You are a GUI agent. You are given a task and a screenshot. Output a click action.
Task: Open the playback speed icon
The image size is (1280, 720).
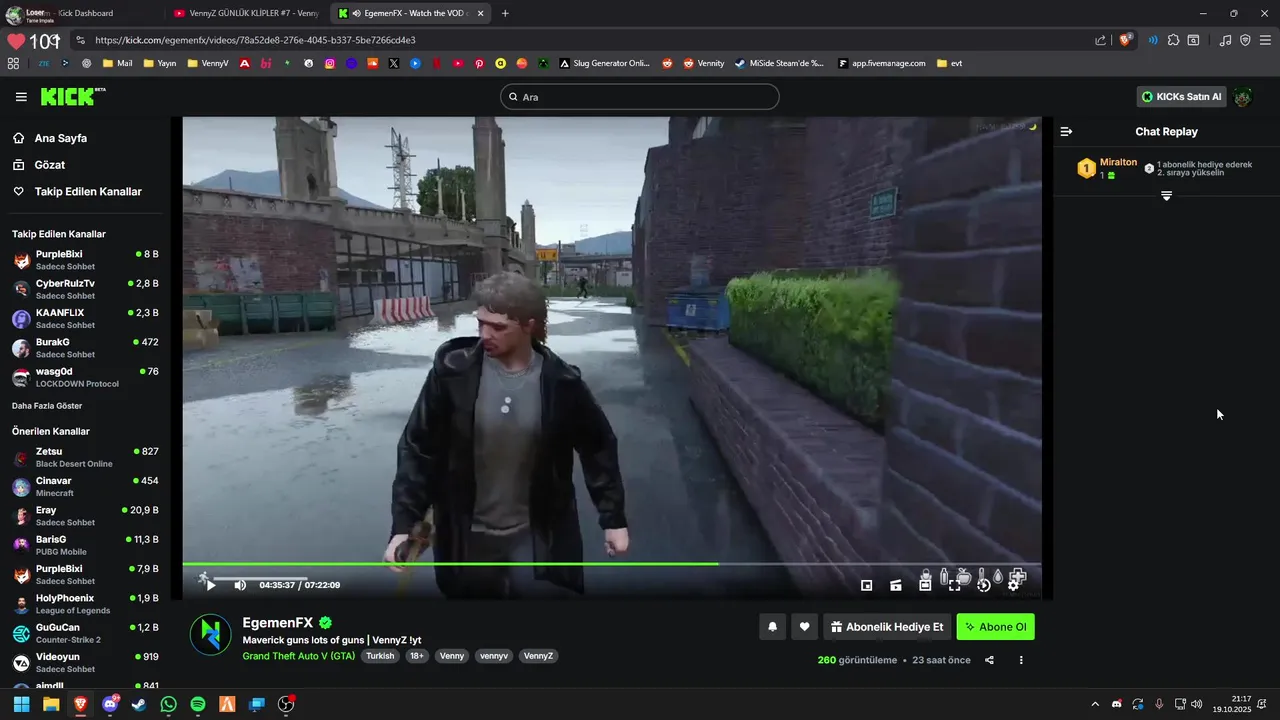984,585
